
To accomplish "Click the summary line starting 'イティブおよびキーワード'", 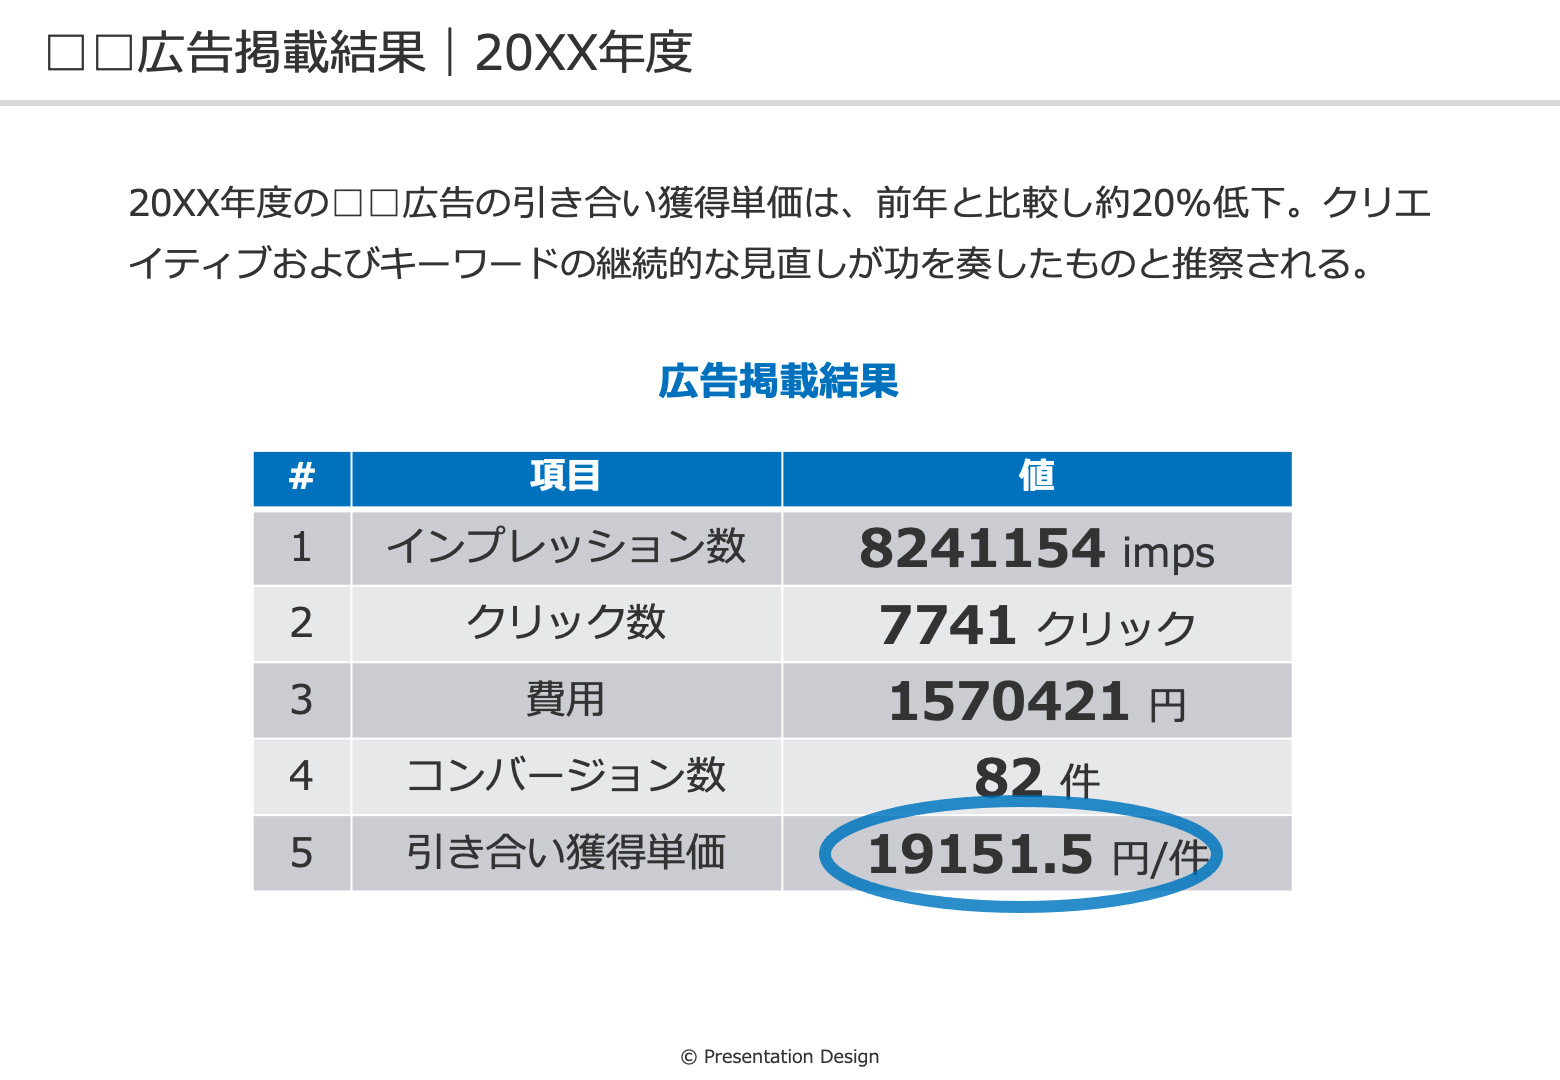I will [x=750, y=263].
